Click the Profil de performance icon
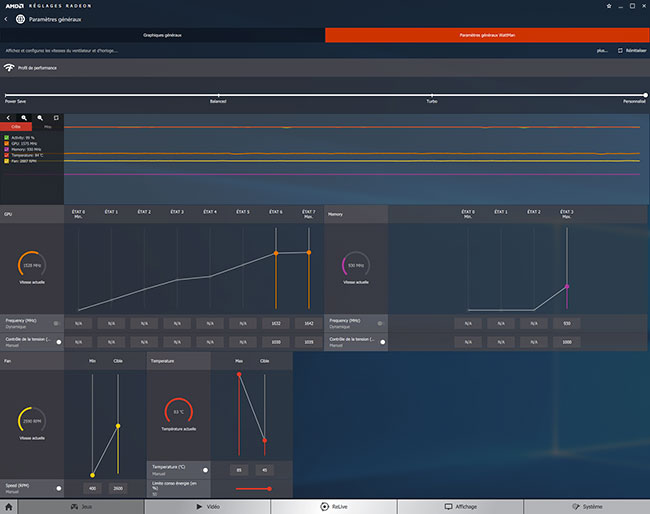Viewport: 650px width, 514px height. pos(9,68)
